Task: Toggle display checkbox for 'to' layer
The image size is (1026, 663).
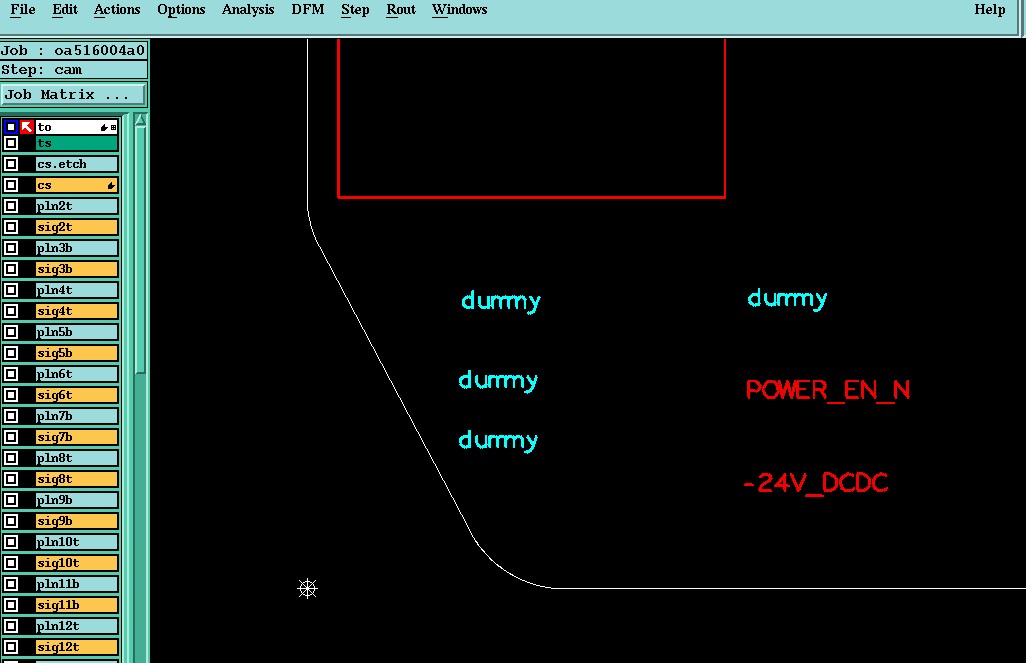Action: [x=10, y=127]
